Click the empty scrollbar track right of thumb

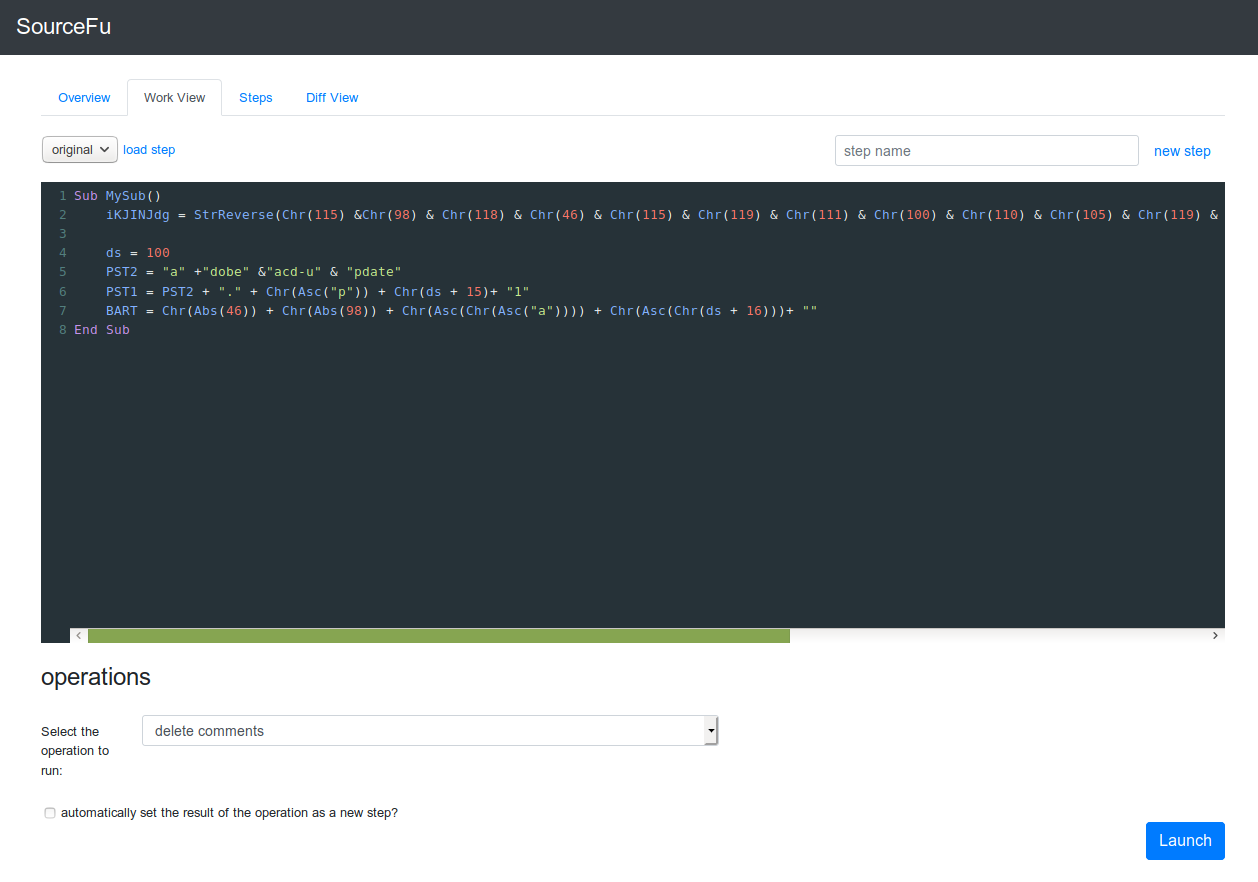(999, 636)
